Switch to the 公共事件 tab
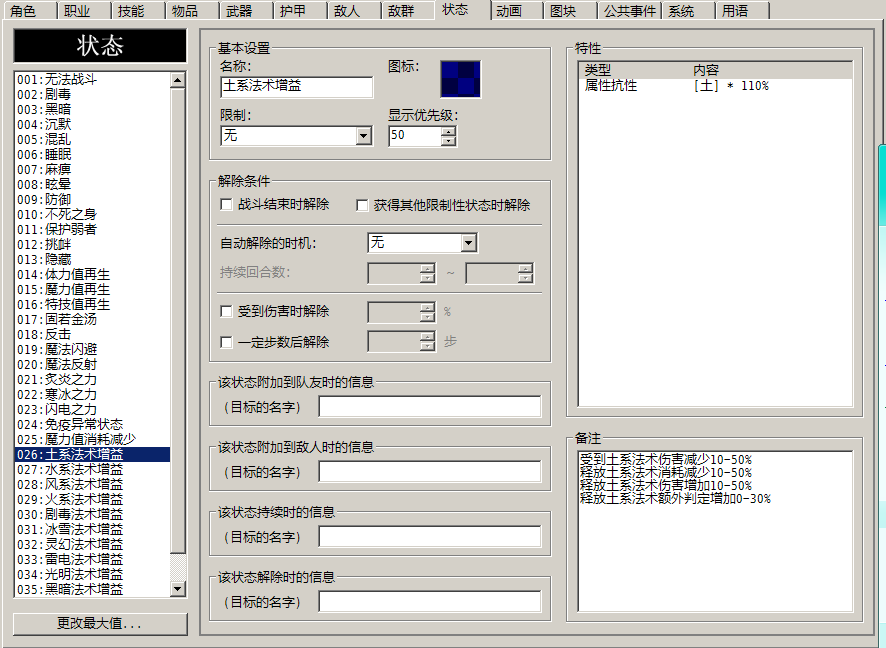 [x=629, y=11]
